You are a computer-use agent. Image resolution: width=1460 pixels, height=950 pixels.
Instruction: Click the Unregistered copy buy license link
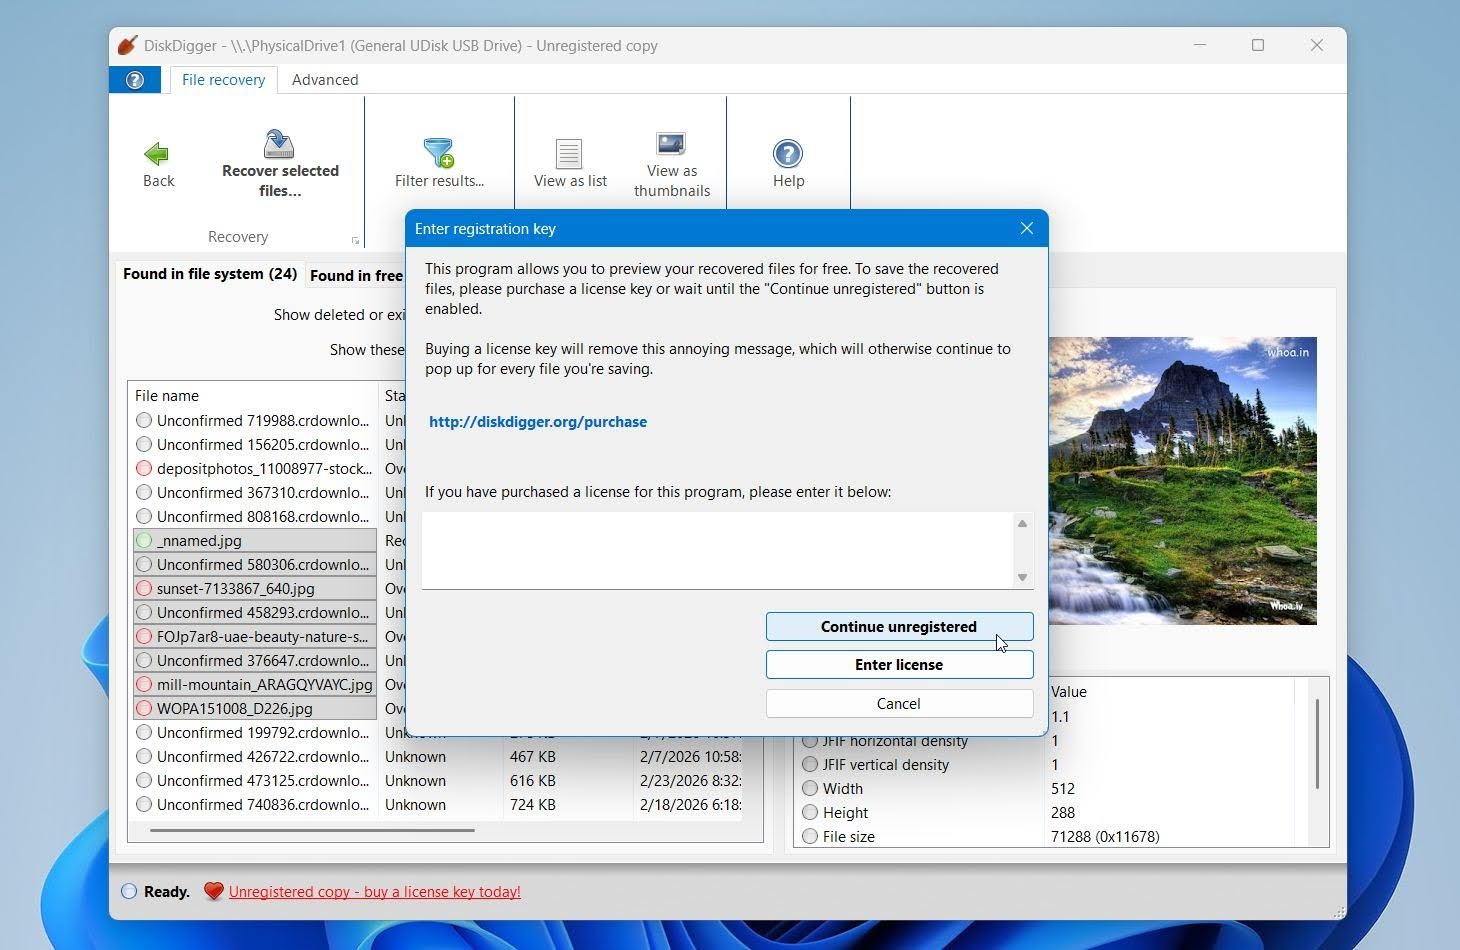coord(375,892)
